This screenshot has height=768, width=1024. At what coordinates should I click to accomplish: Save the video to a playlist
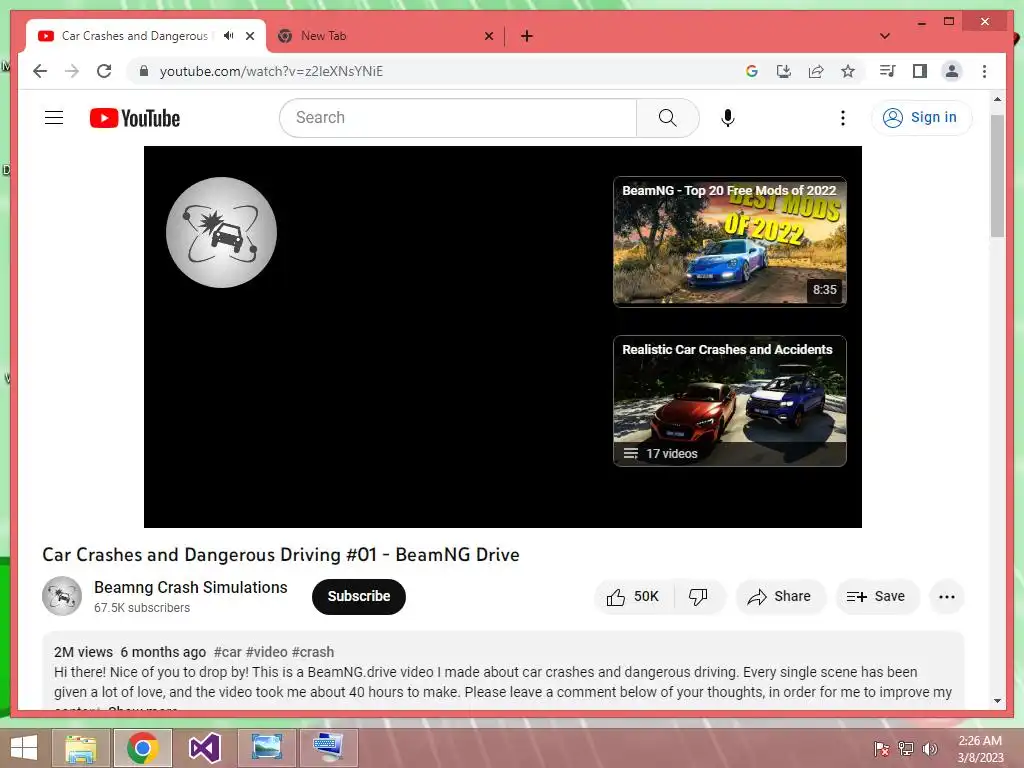click(876, 596)
